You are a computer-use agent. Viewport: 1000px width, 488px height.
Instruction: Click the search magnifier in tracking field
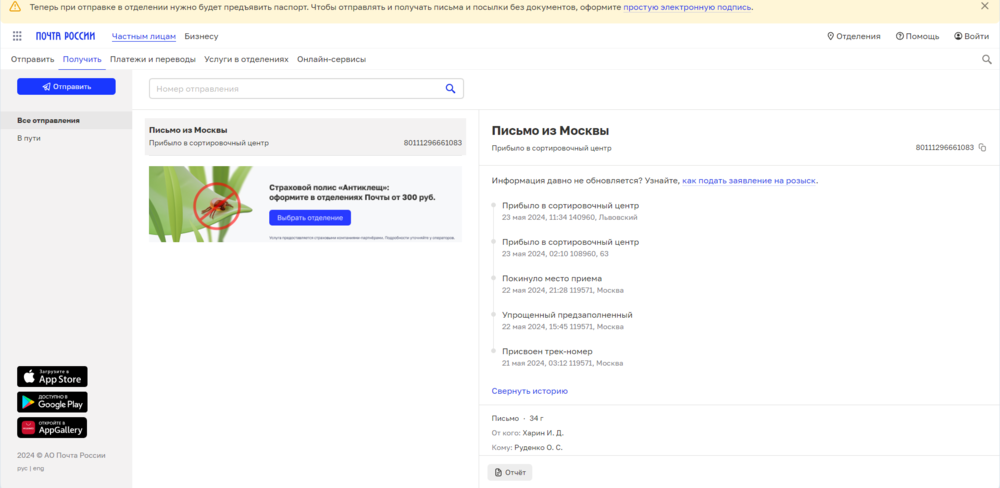[450, 89]
